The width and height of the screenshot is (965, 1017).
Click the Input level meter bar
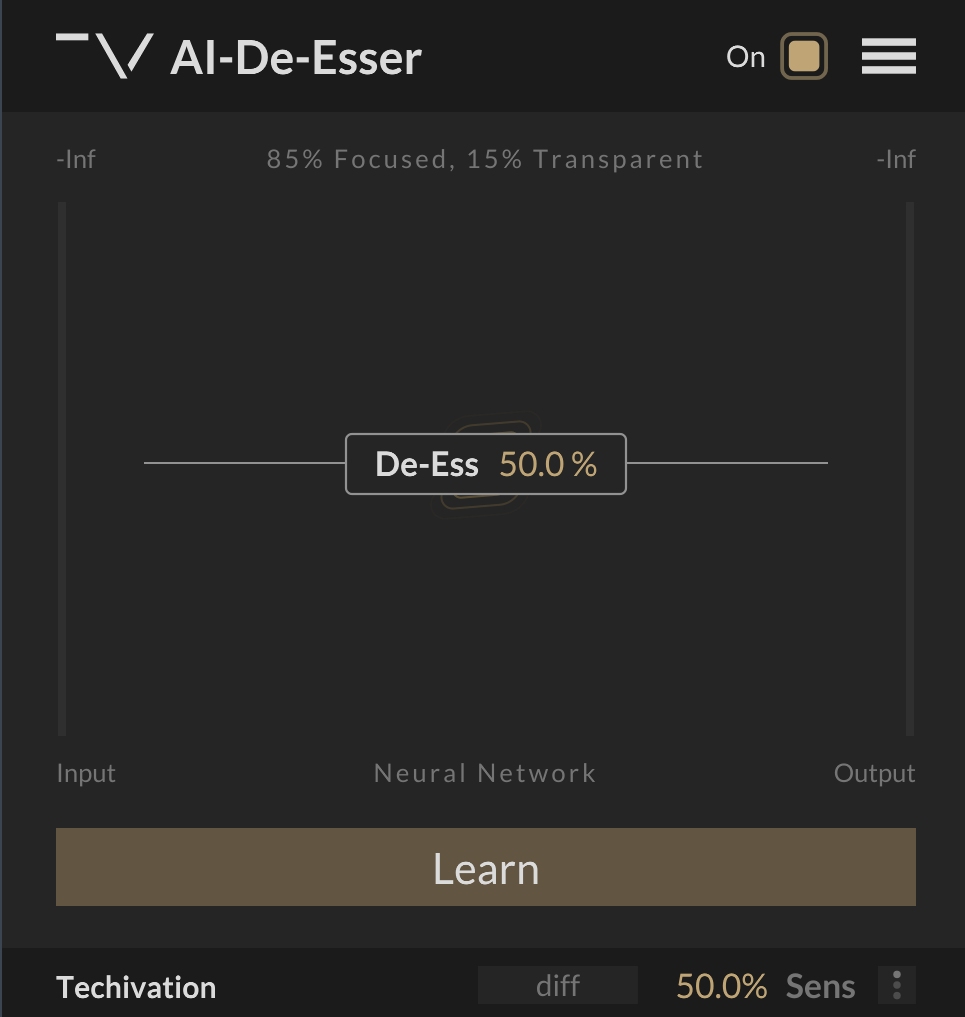62,468
